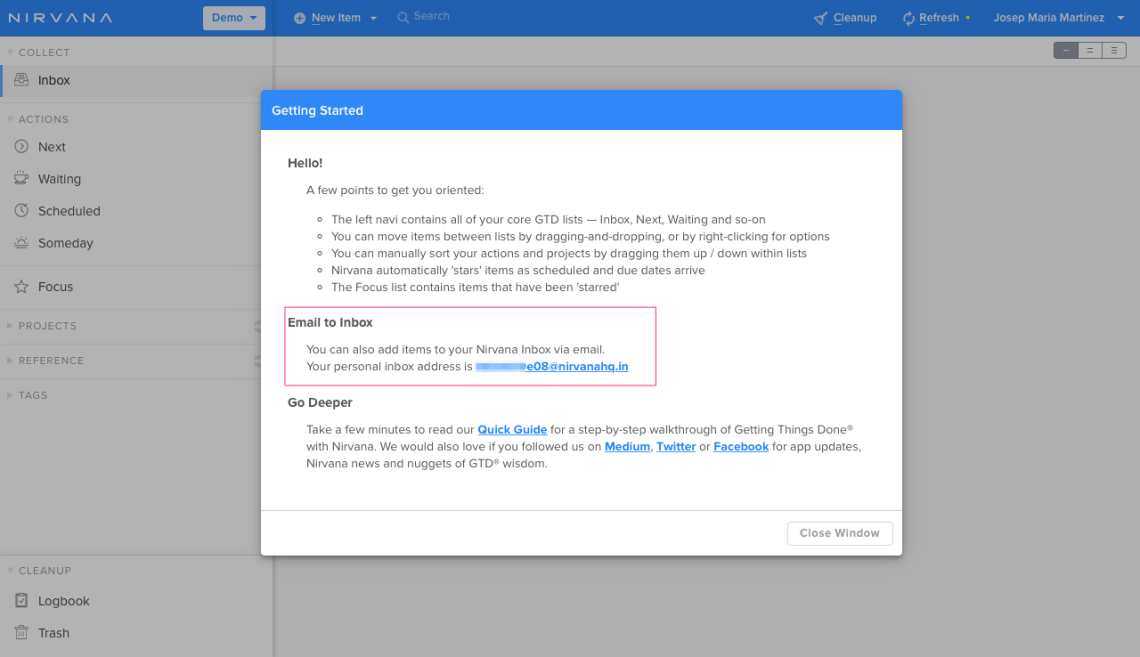Click the Cleanup toolbar button
The height and width of the screenshot is (657, 1140).
[846, 18]
